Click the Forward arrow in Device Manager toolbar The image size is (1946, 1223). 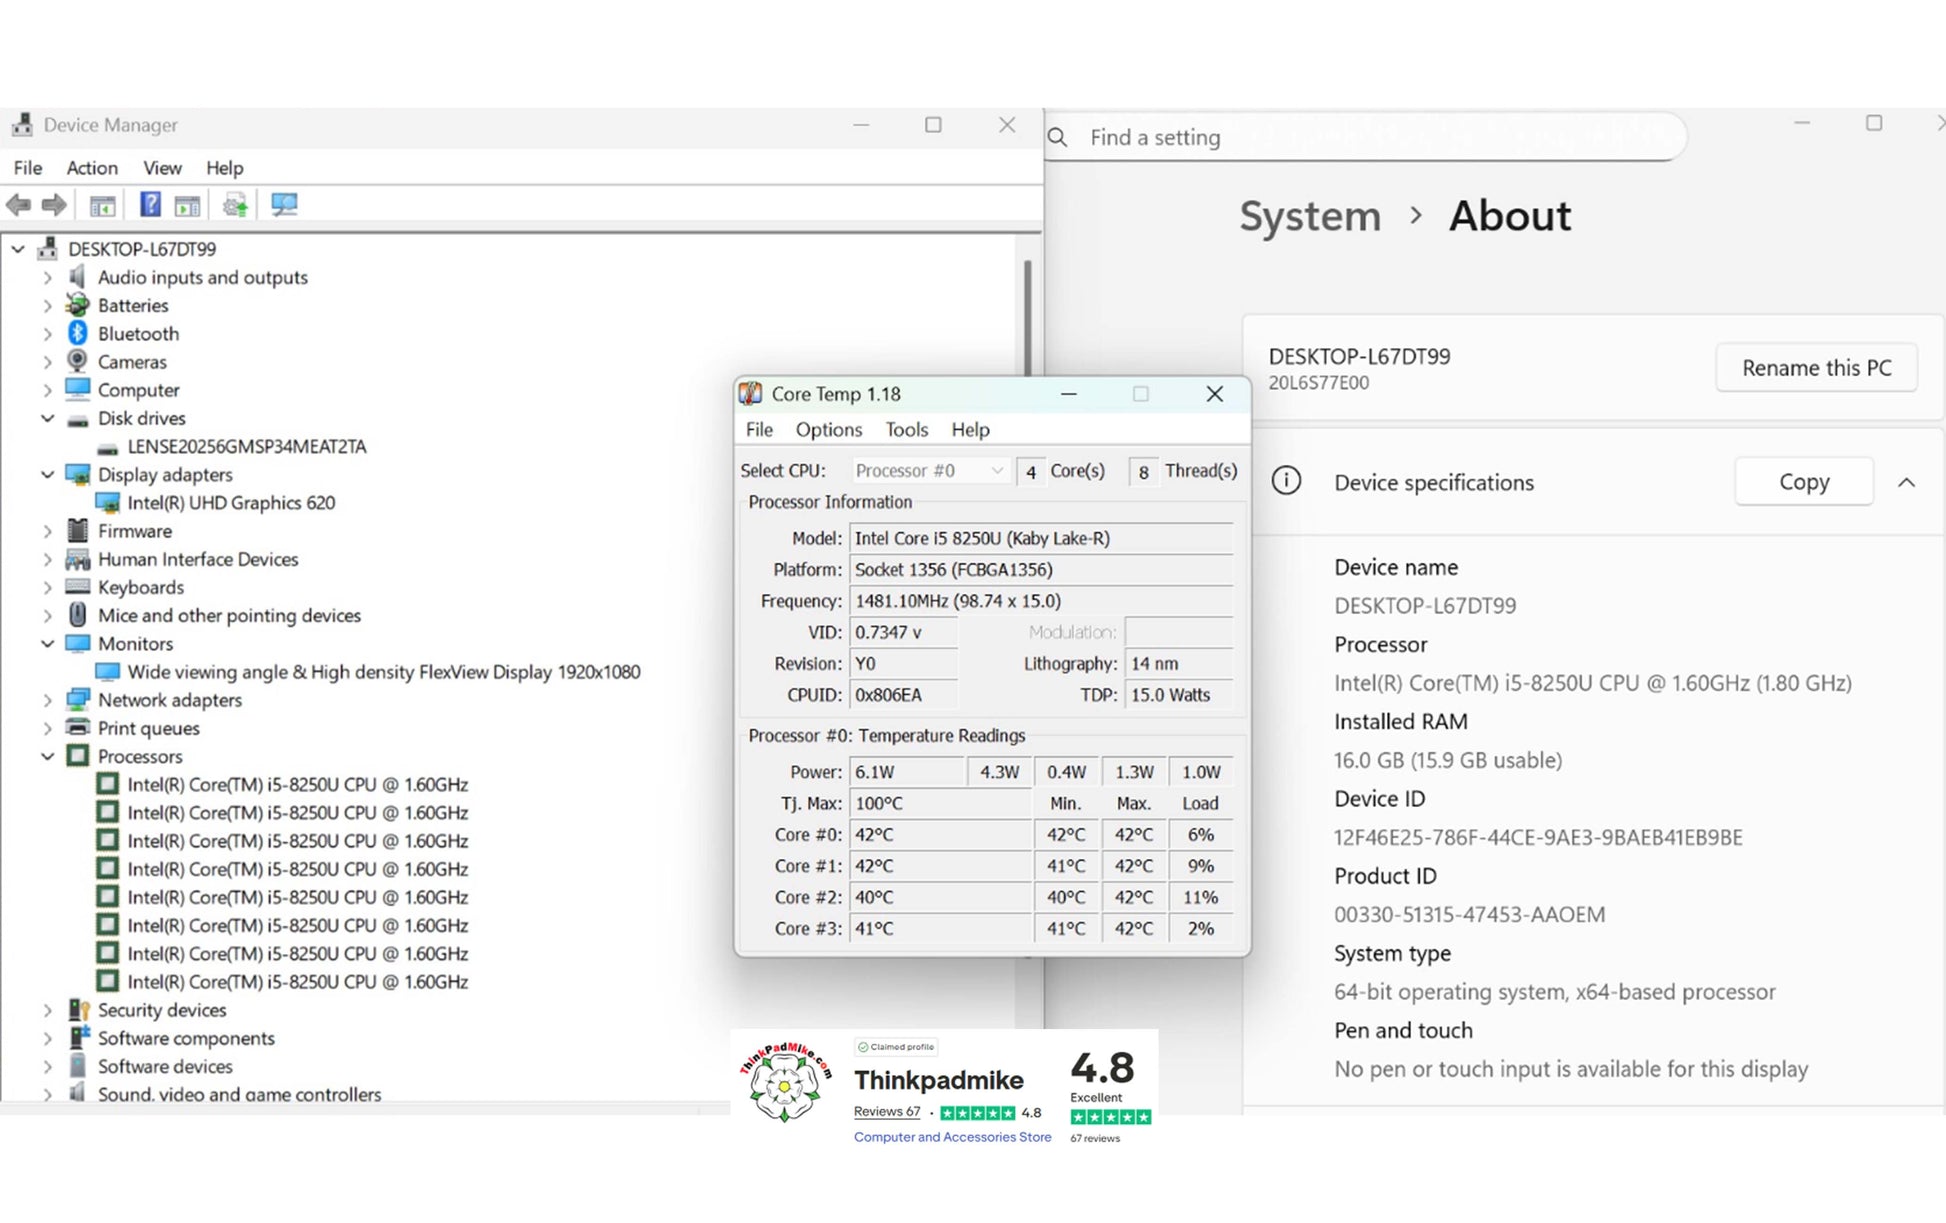(54, 205)
